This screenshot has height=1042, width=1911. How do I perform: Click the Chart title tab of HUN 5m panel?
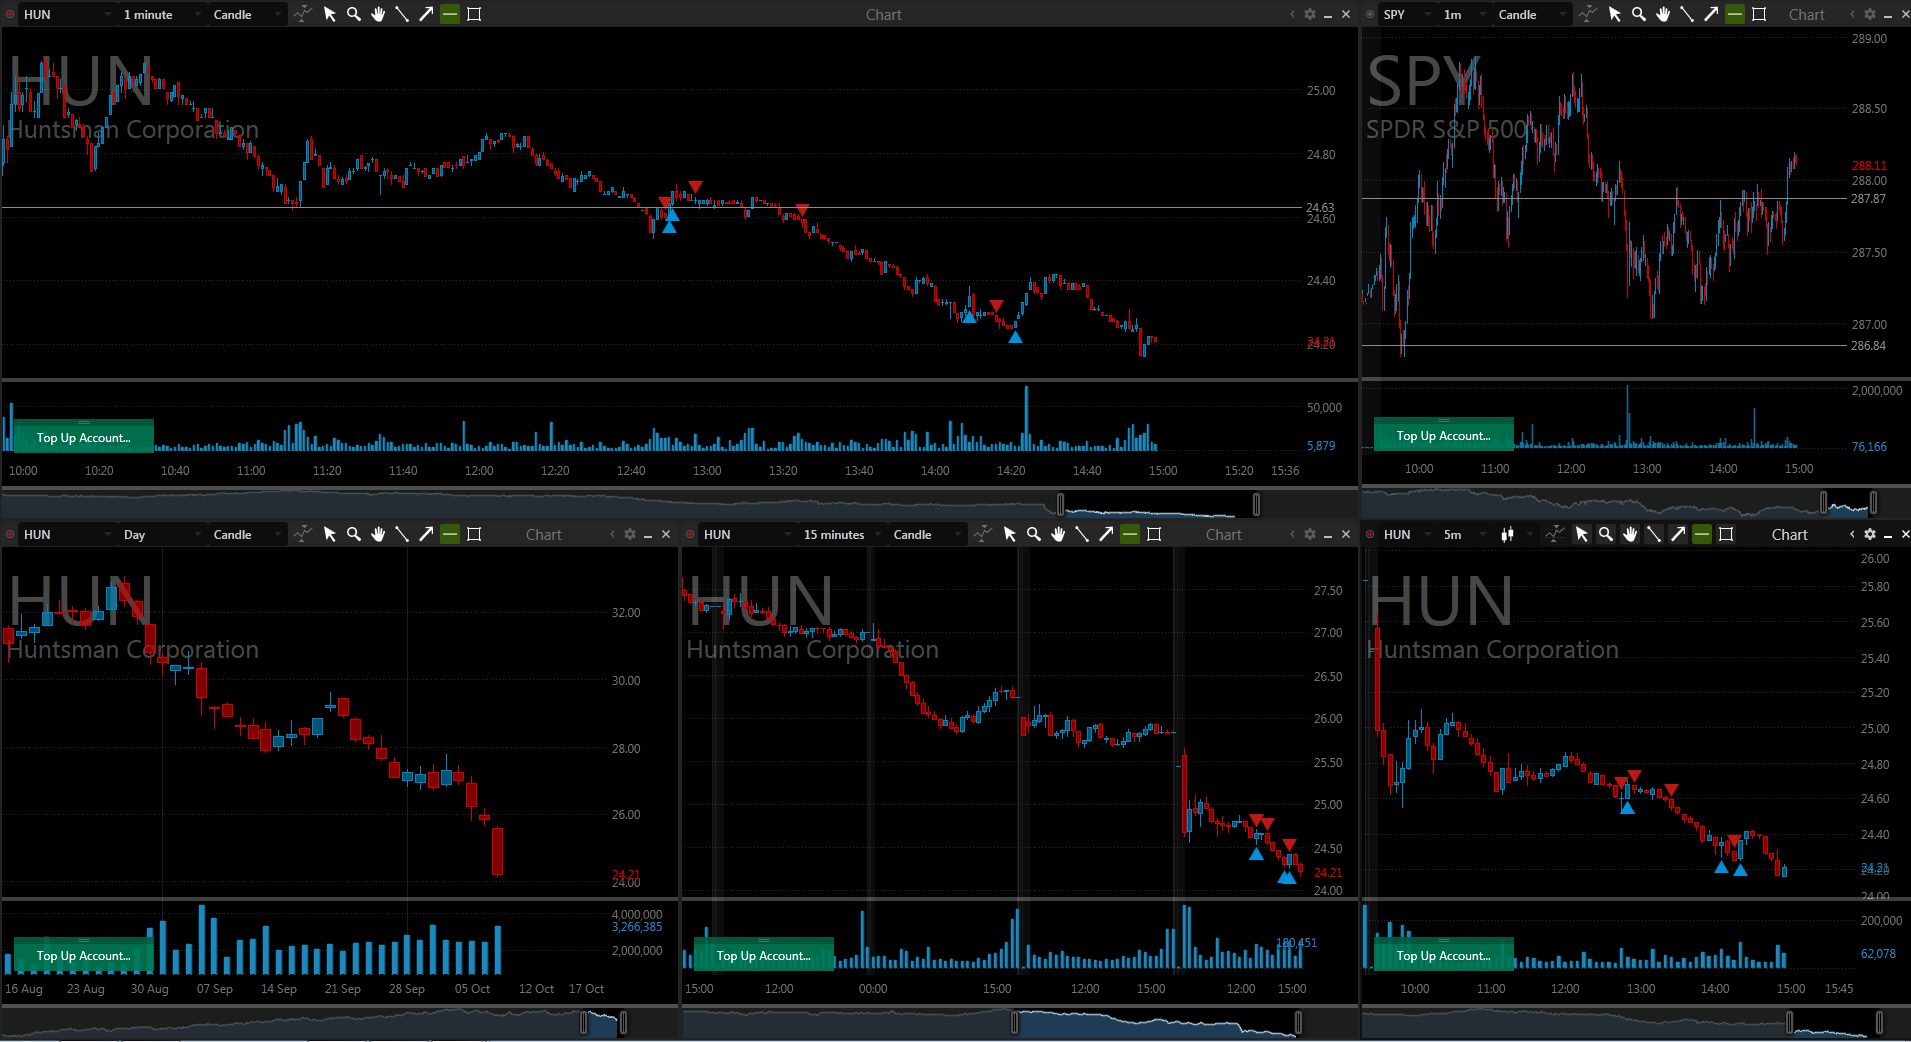pyautogui.click(x=1789, y=534)
